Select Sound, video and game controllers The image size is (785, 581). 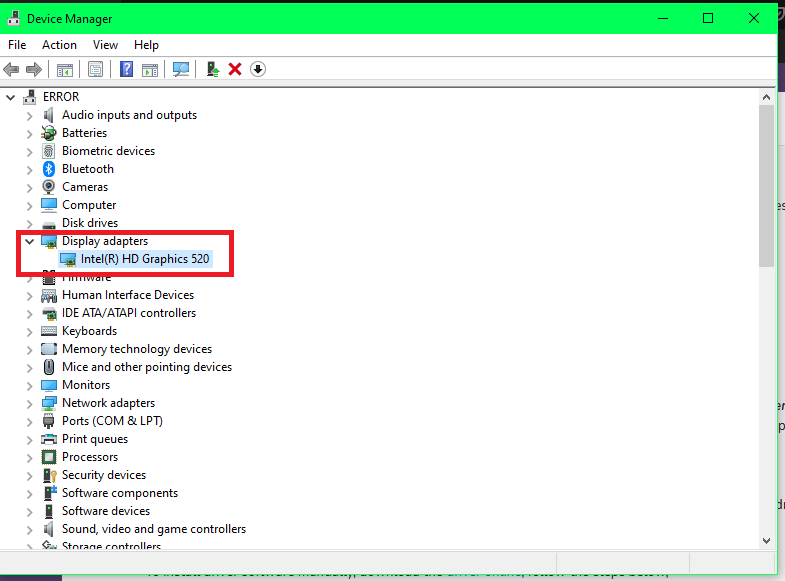pos(153,529)
